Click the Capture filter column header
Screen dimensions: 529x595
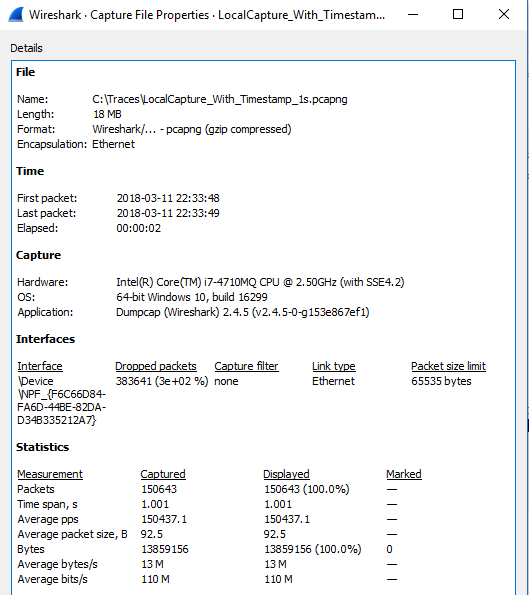(x=246, y=366)
